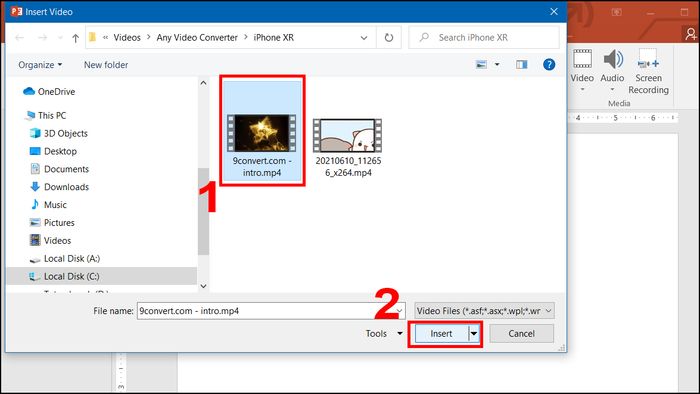Click PowerPoint Video ribbon button
This screenshot has width=700, height=394.
[x=582, y=70]
